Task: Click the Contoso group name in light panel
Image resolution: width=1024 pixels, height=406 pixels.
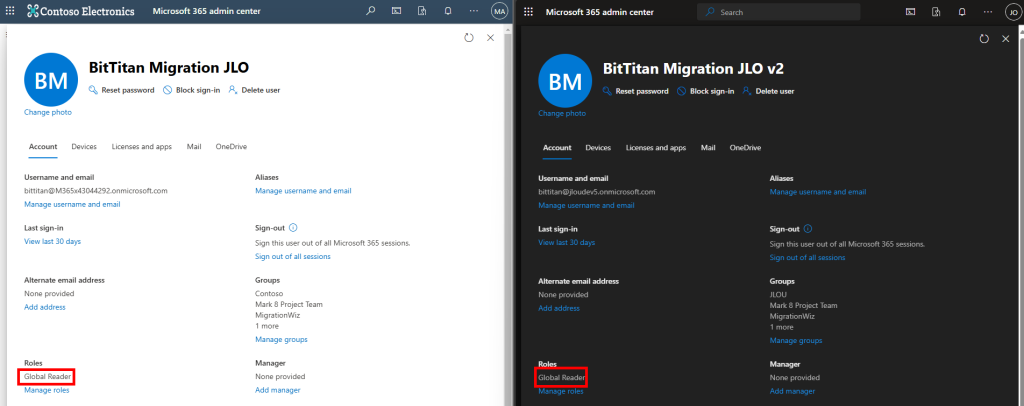Action: pos(268,294)
